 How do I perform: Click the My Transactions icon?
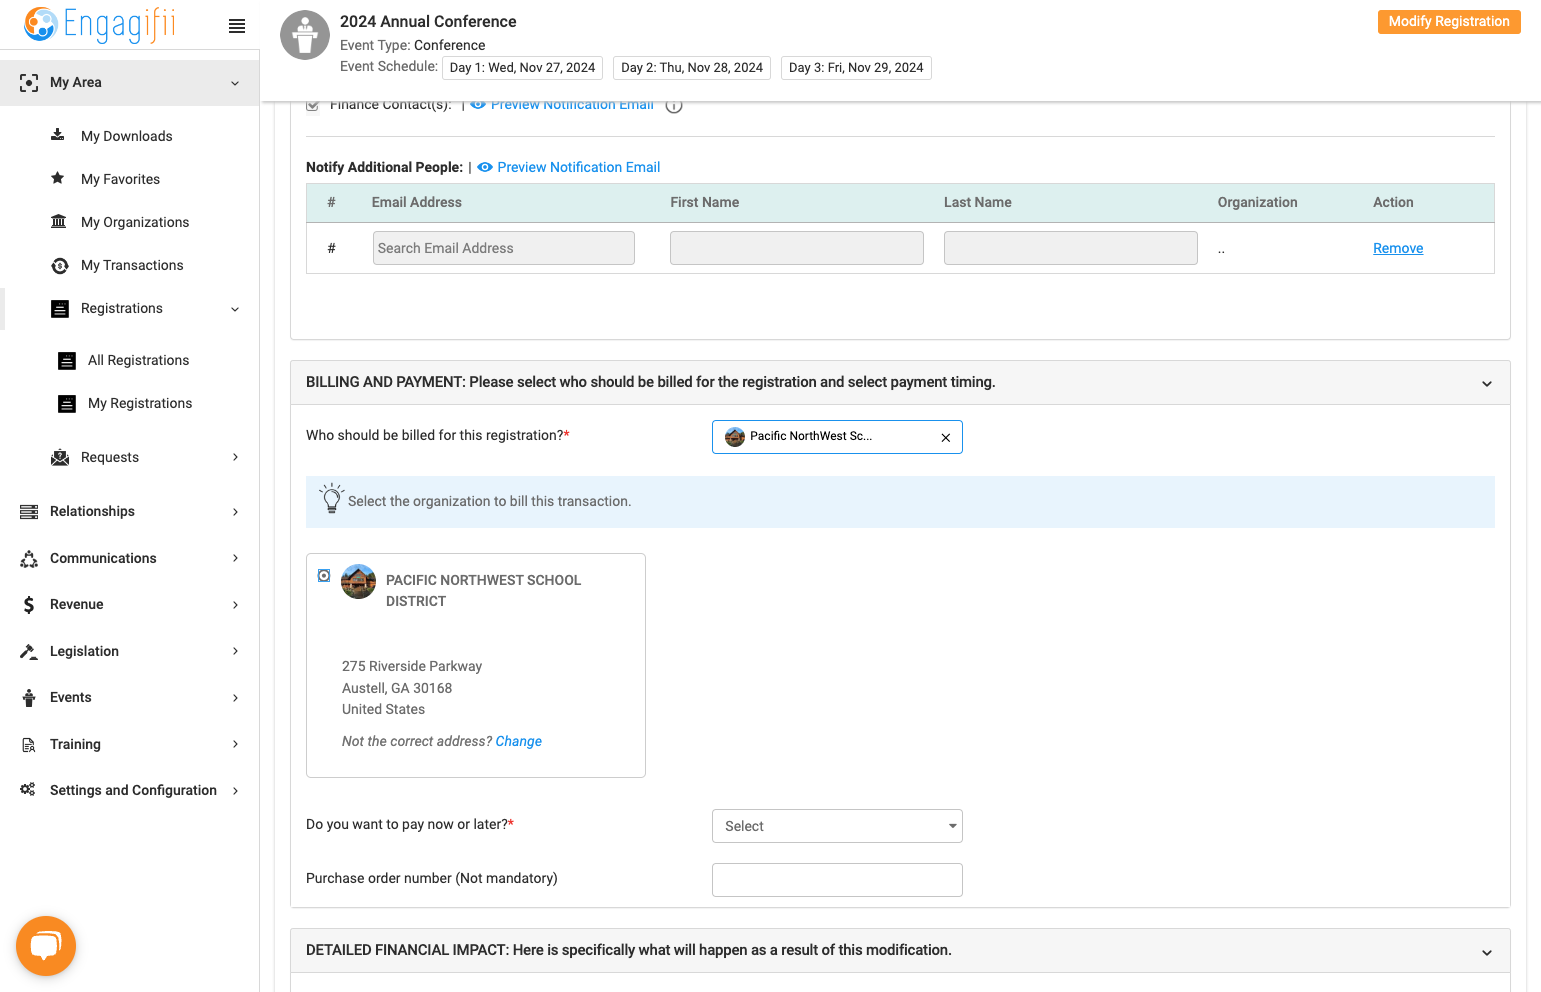(x=60, y=265)
